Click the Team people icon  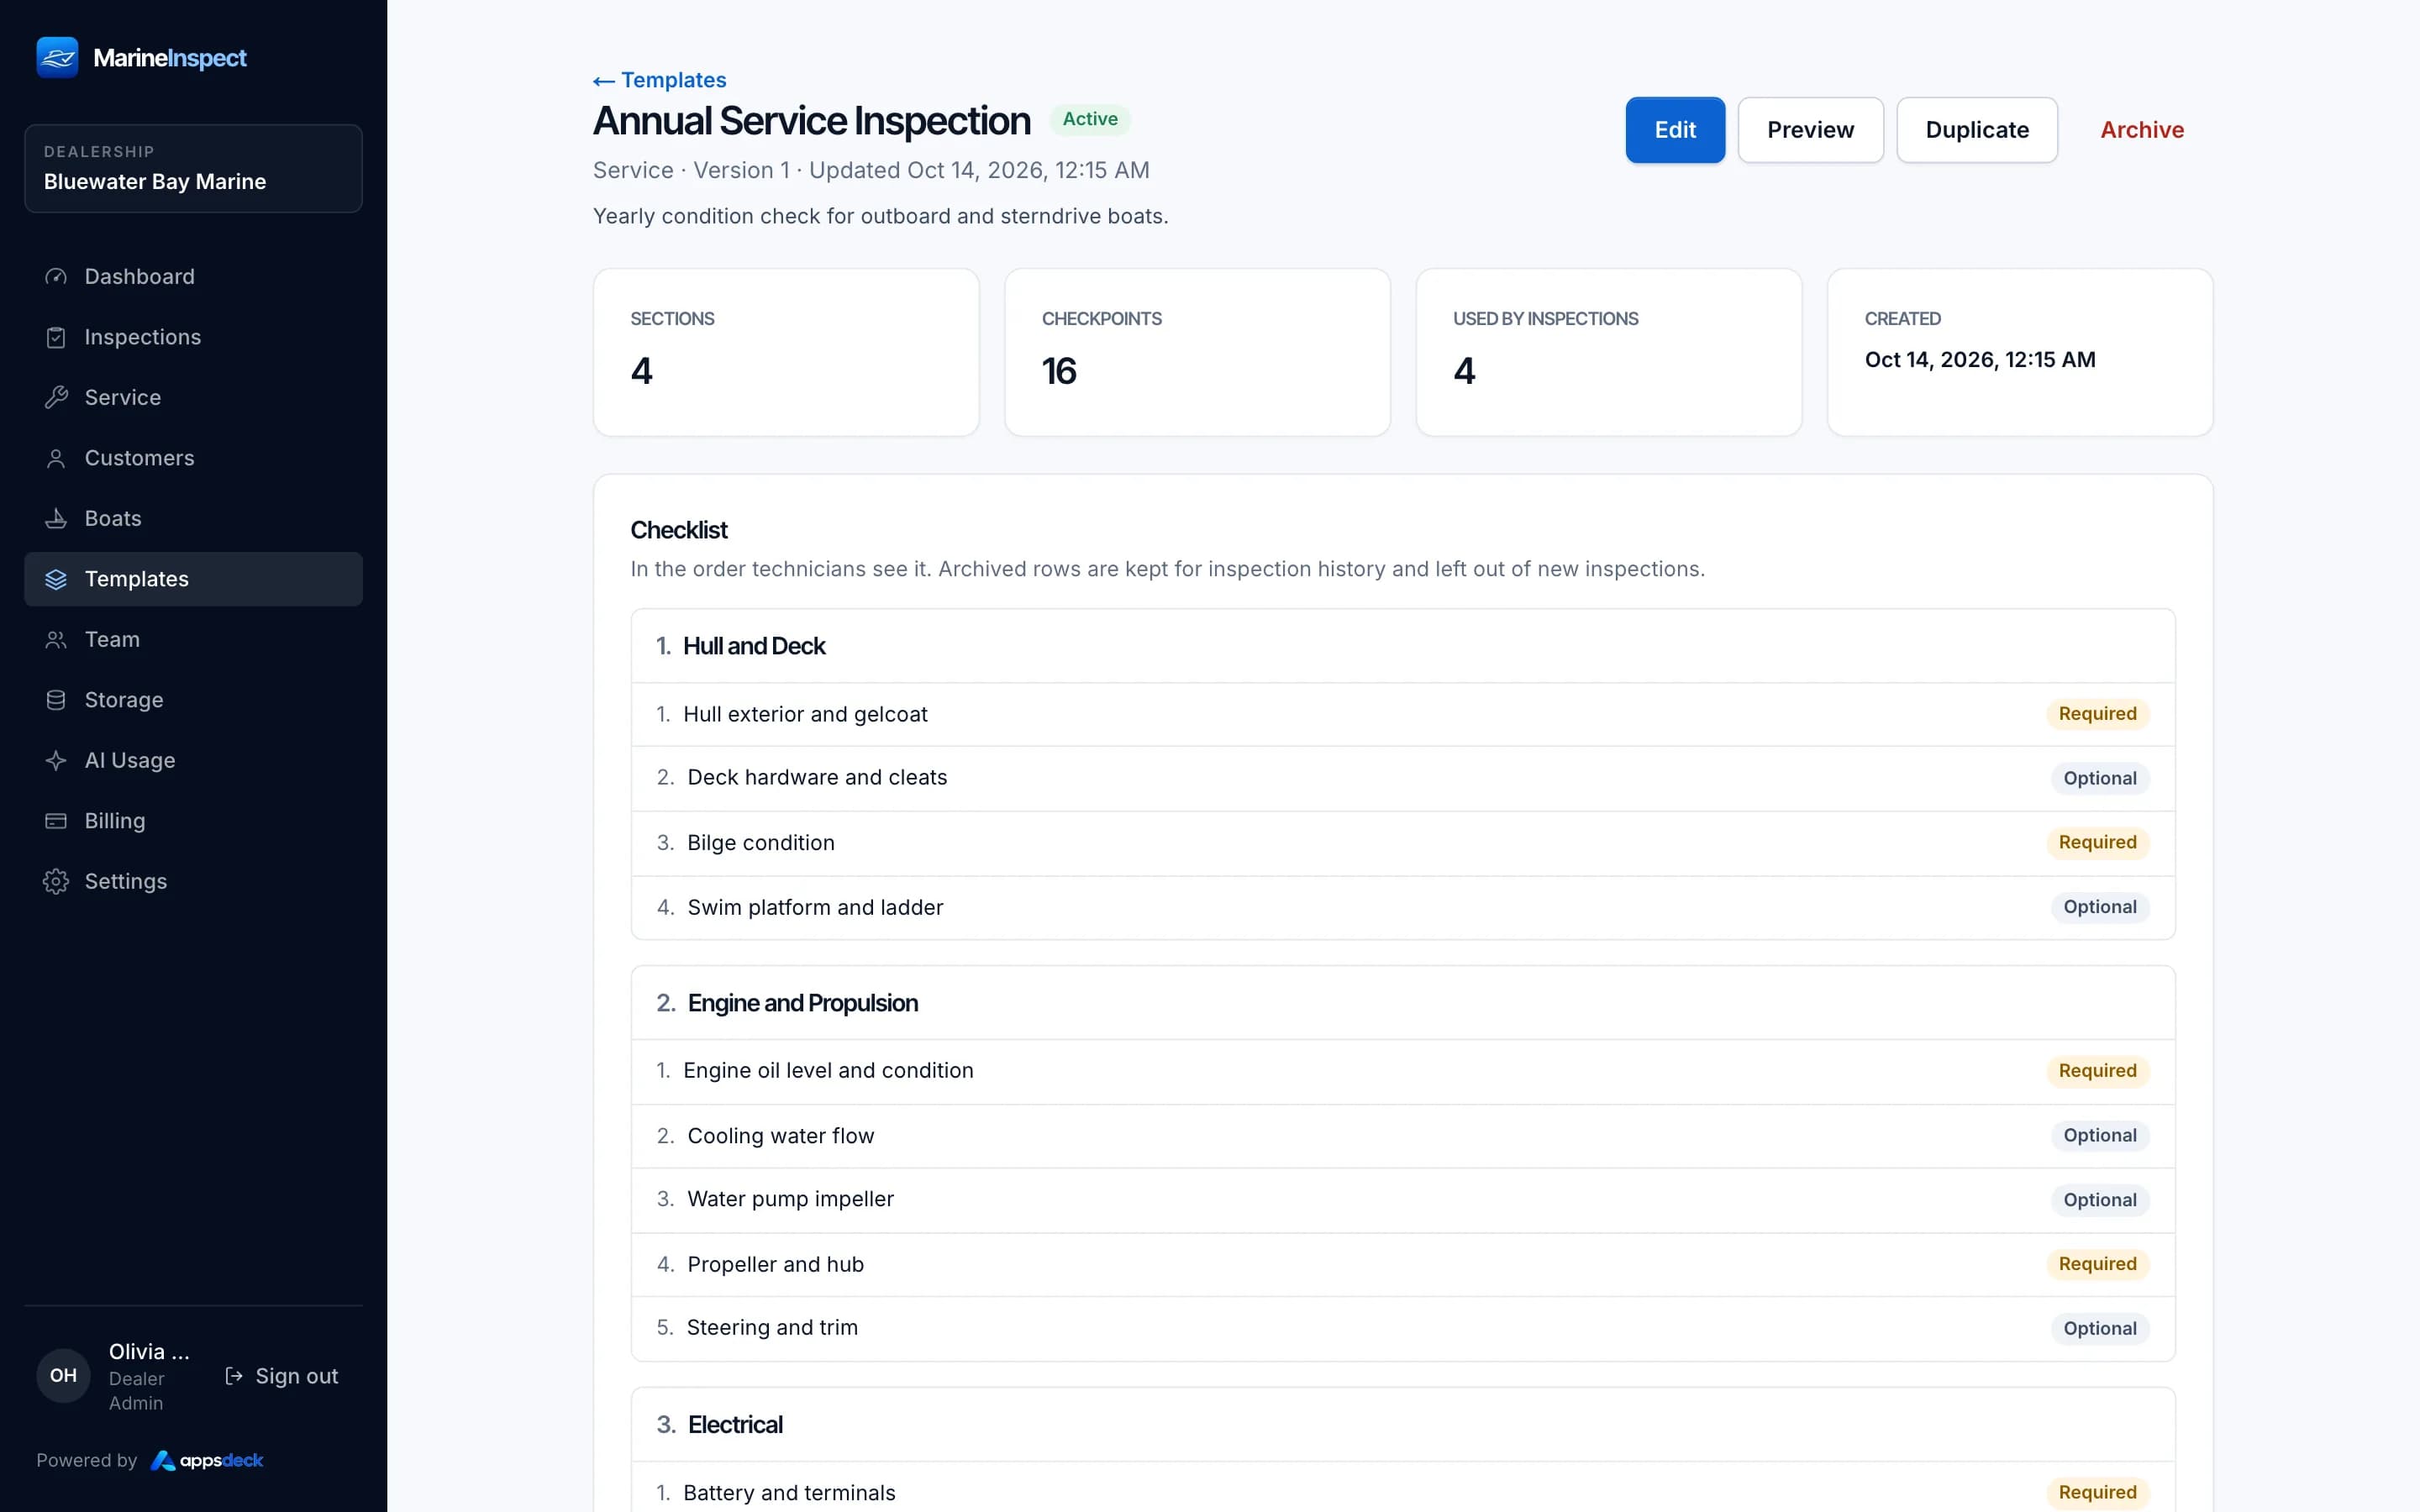[x=56, y=640]
